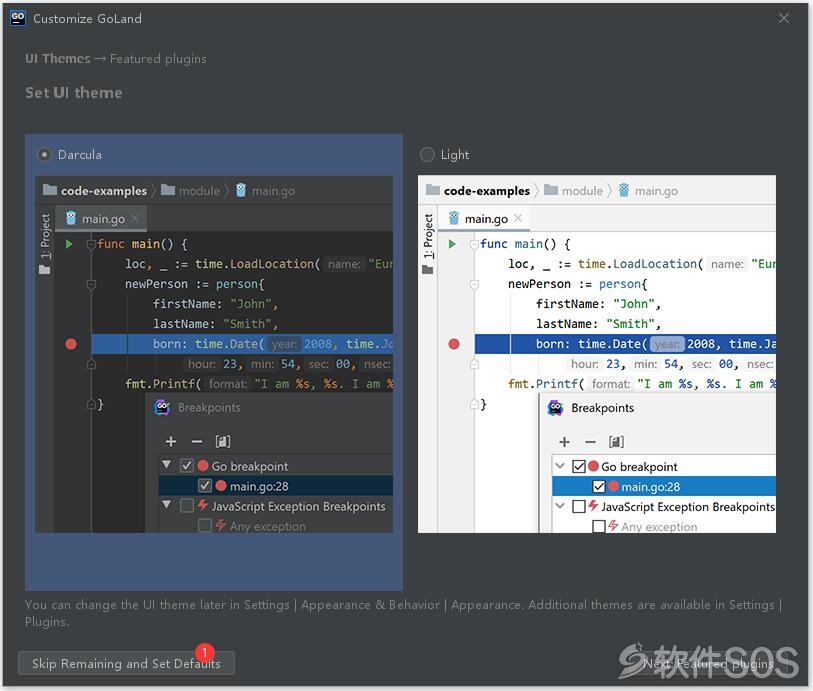Image resolution: width=813 pixels, height=691 pixels.
Task: Toggle Go breakpoint checkbox in Darcula preview
Action: [x=187, y=466]
